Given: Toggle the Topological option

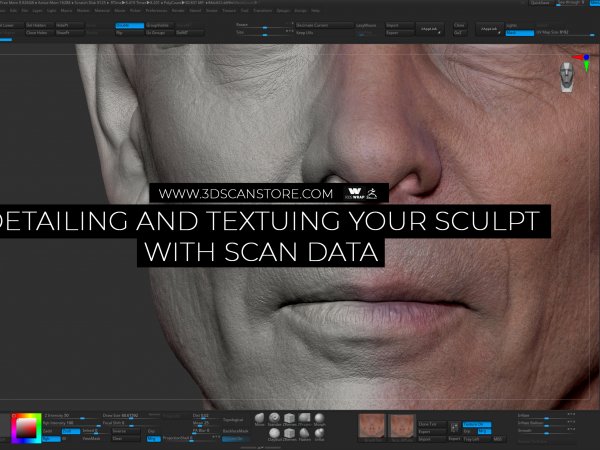Looking at the screenshot, I should [233, 420].
